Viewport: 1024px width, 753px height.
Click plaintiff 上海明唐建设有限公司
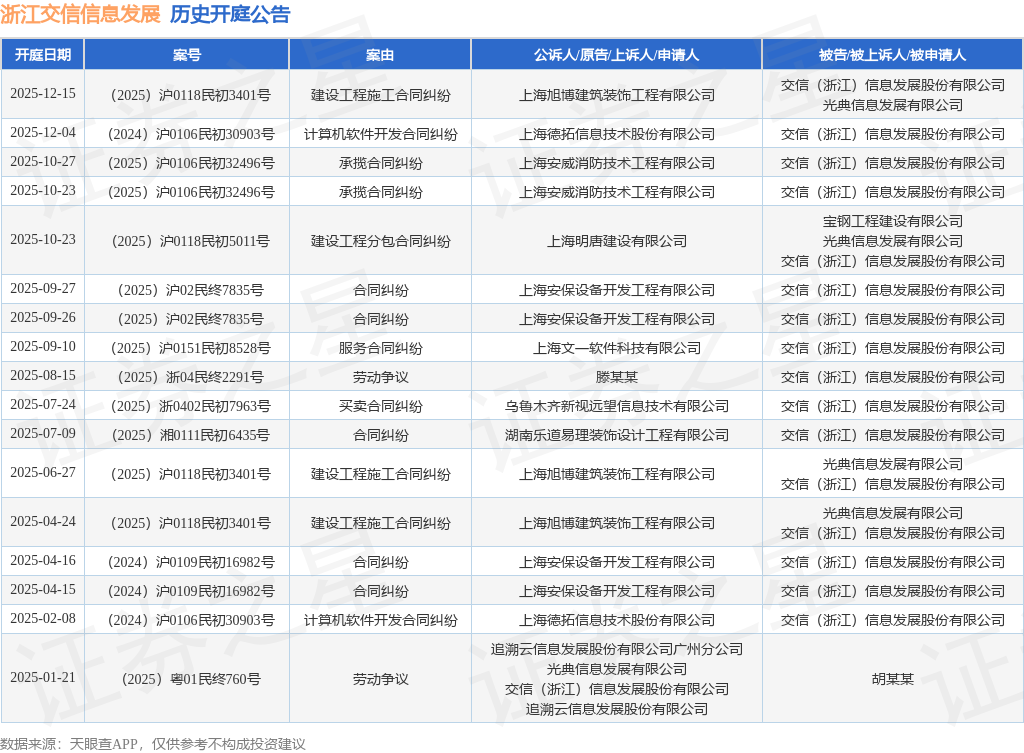point(616,241)
